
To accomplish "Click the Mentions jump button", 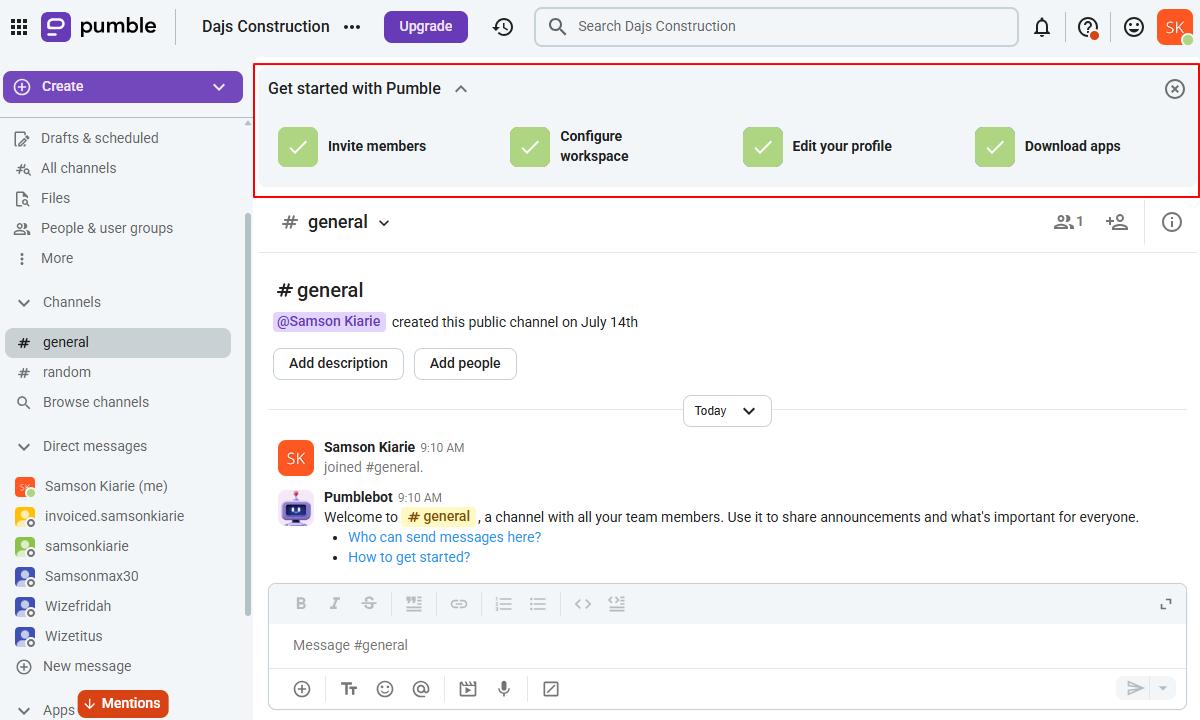I will coord(123,704).
